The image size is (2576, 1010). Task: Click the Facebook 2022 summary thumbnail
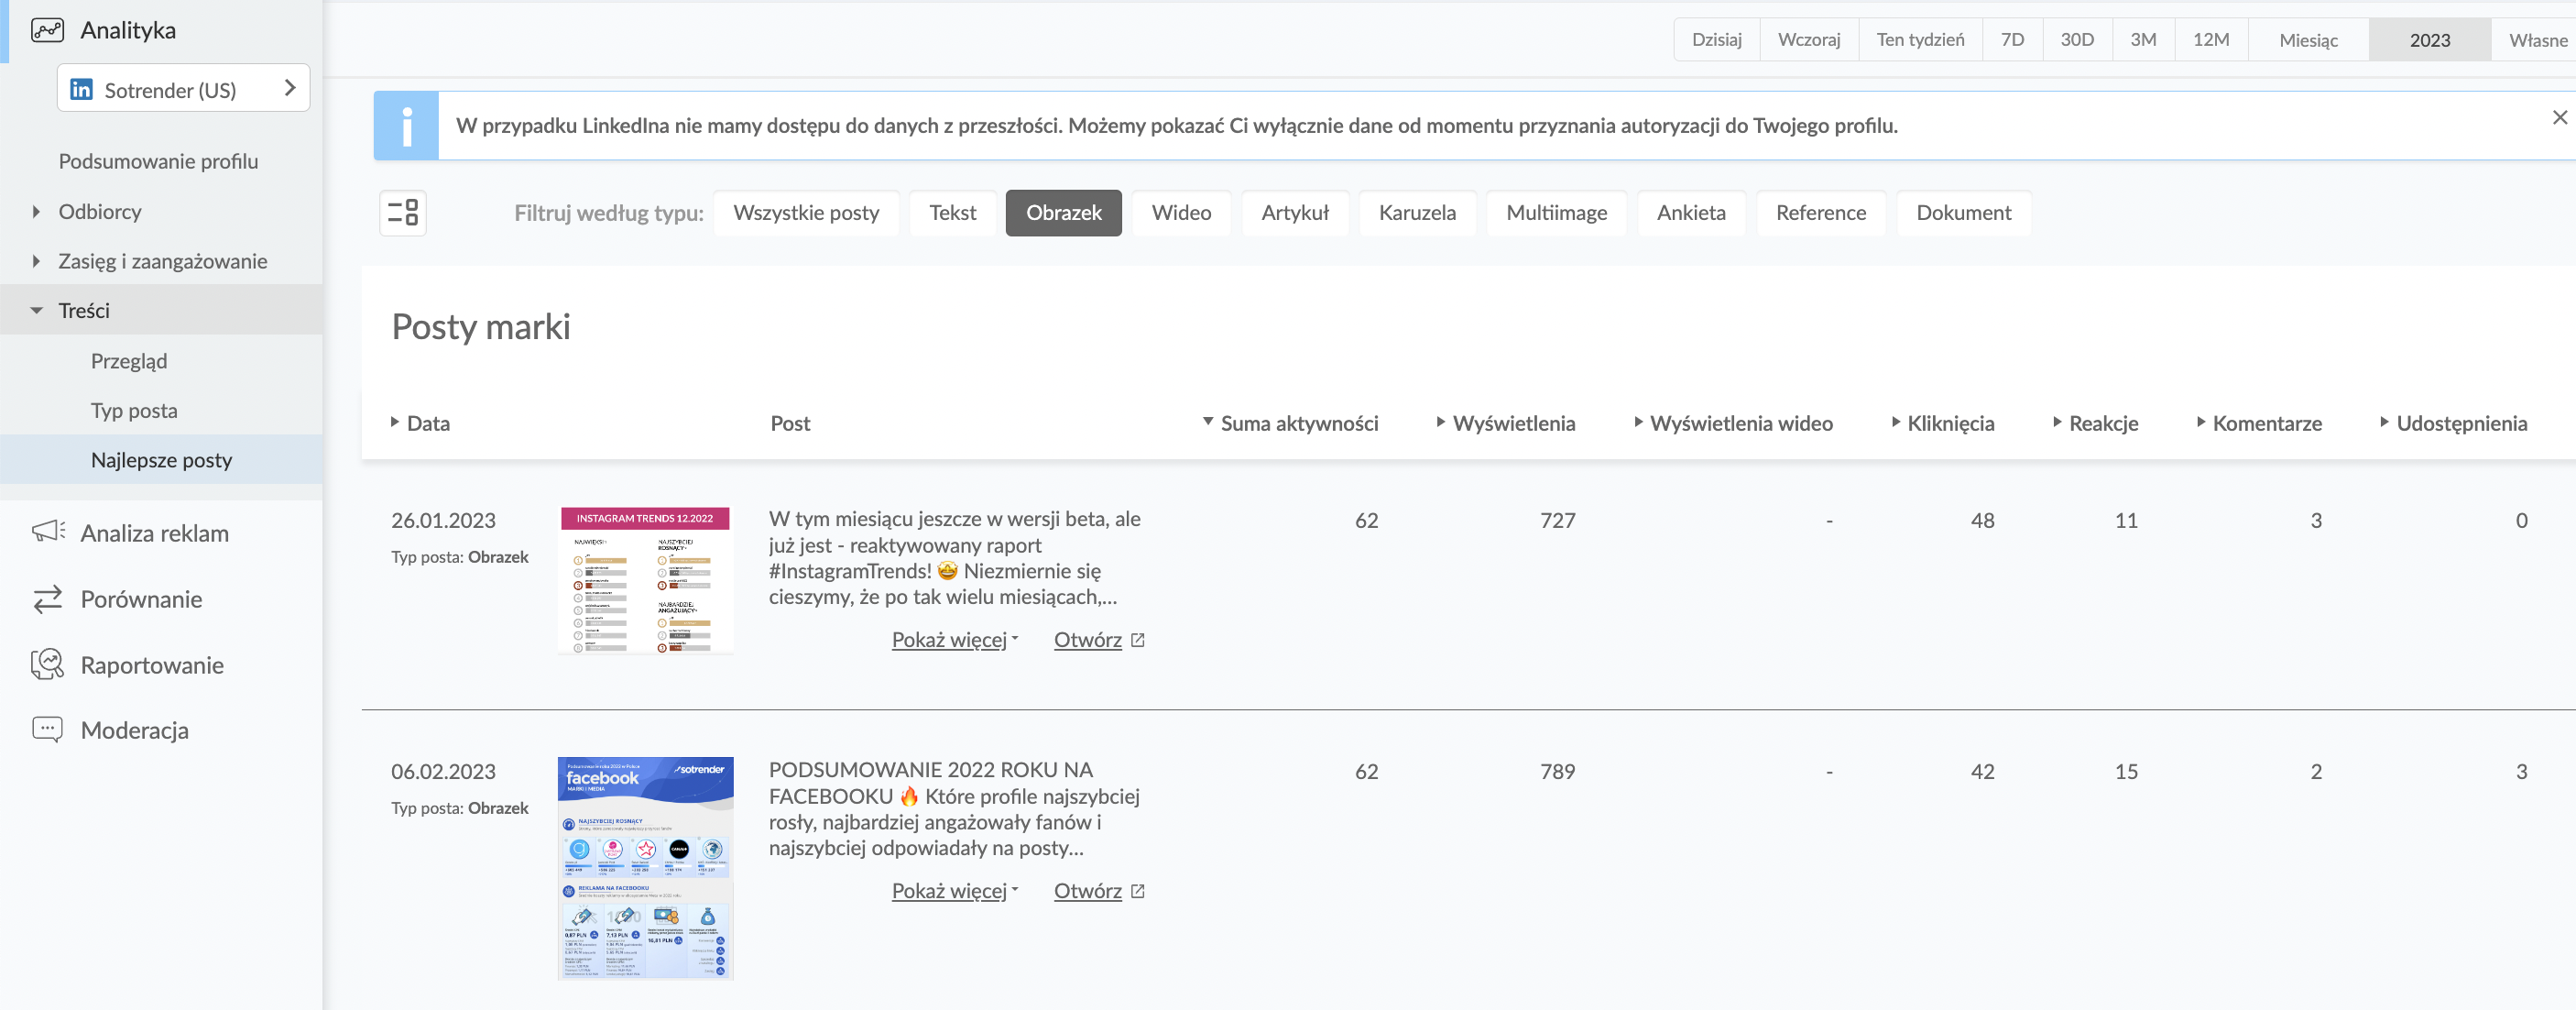pos(645,867)
